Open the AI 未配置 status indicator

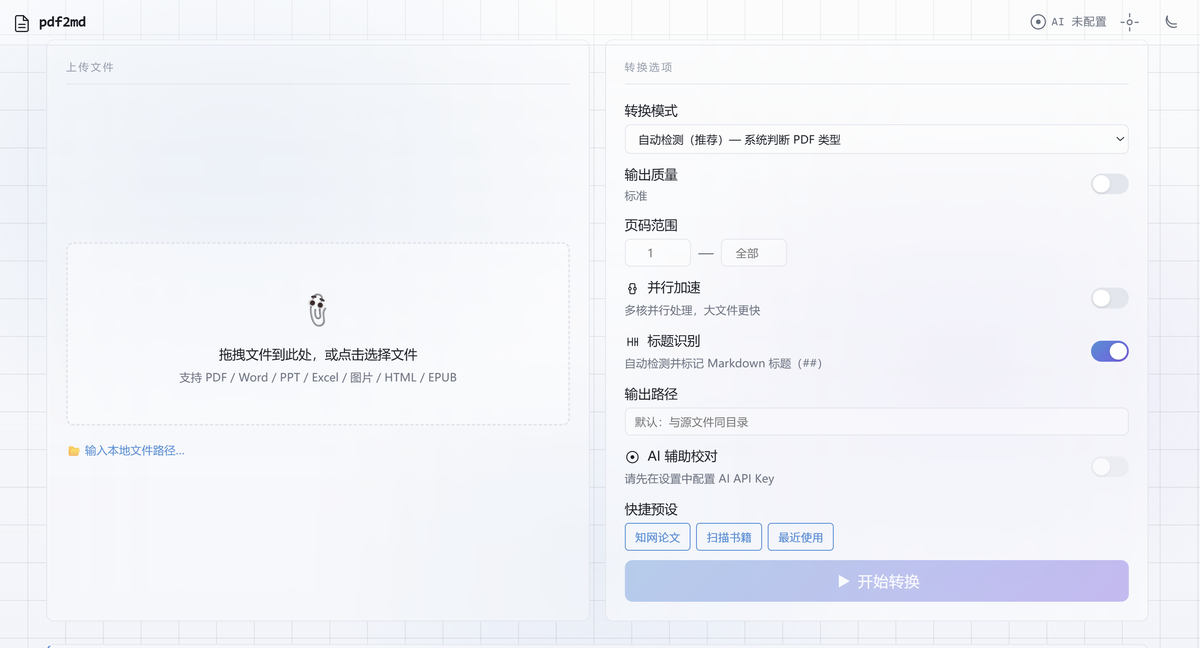coord(1069,22)
